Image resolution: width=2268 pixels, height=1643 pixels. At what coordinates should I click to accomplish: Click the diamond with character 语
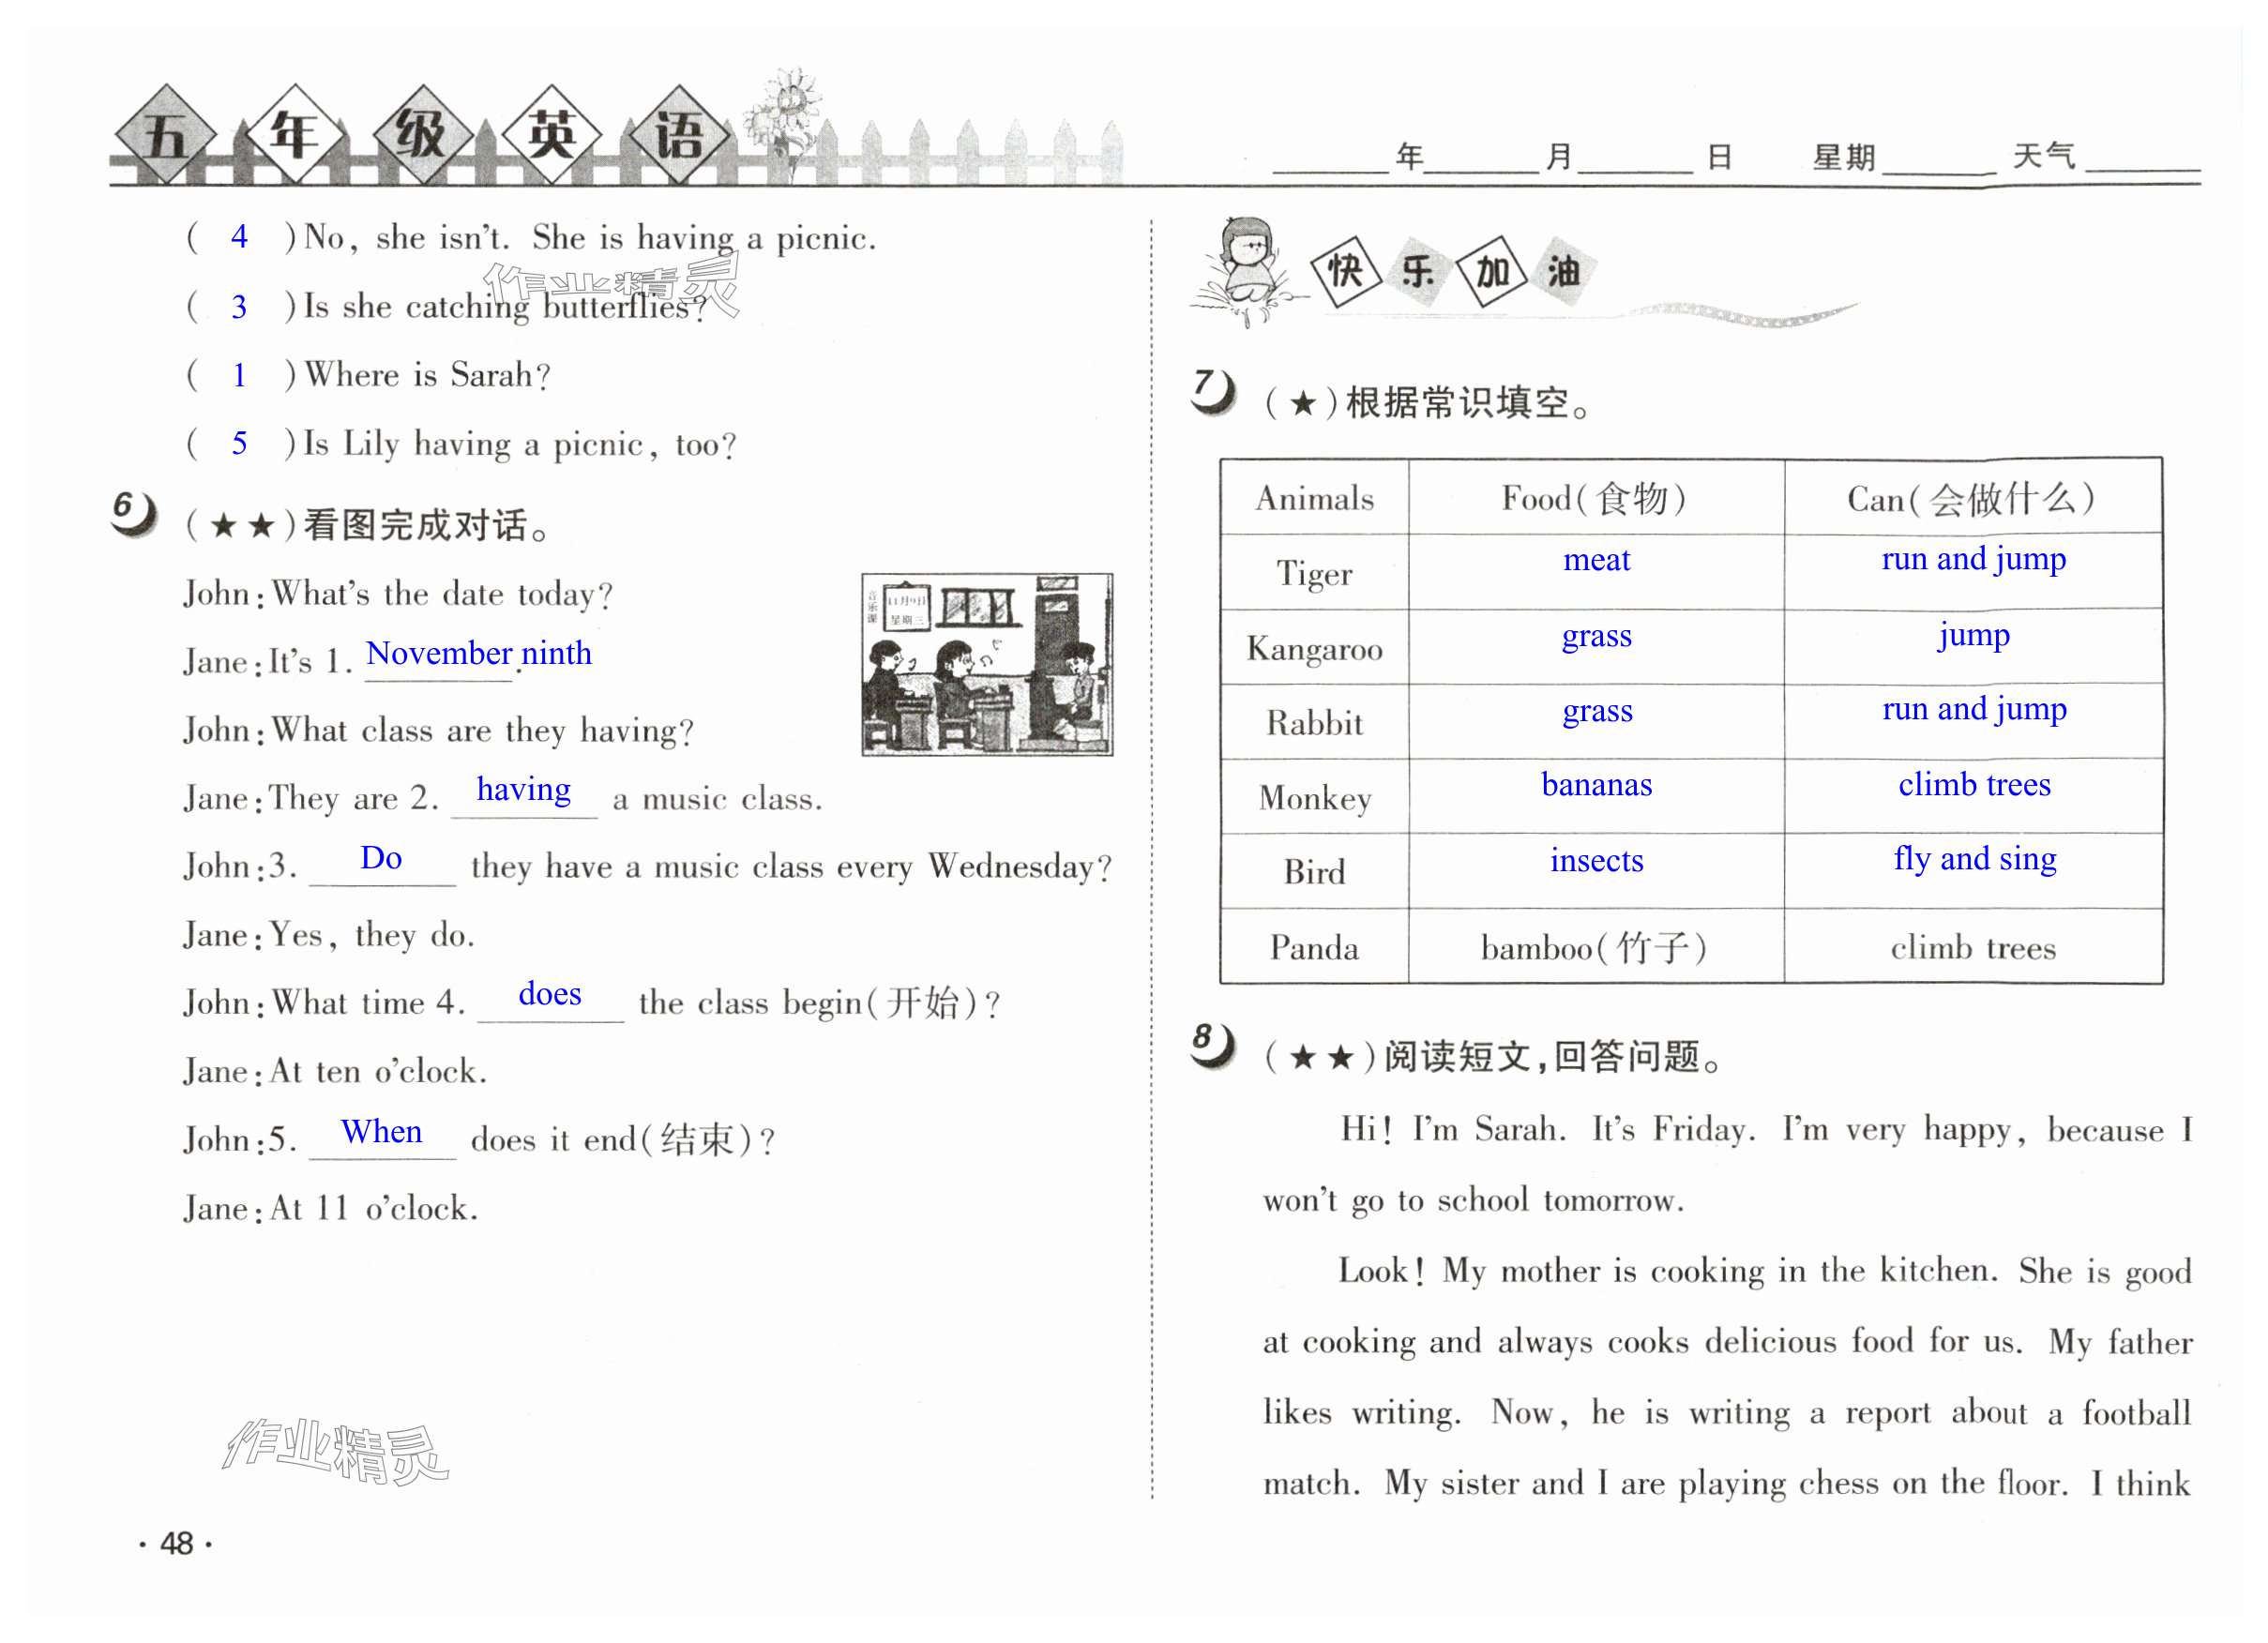click(679, 136)
